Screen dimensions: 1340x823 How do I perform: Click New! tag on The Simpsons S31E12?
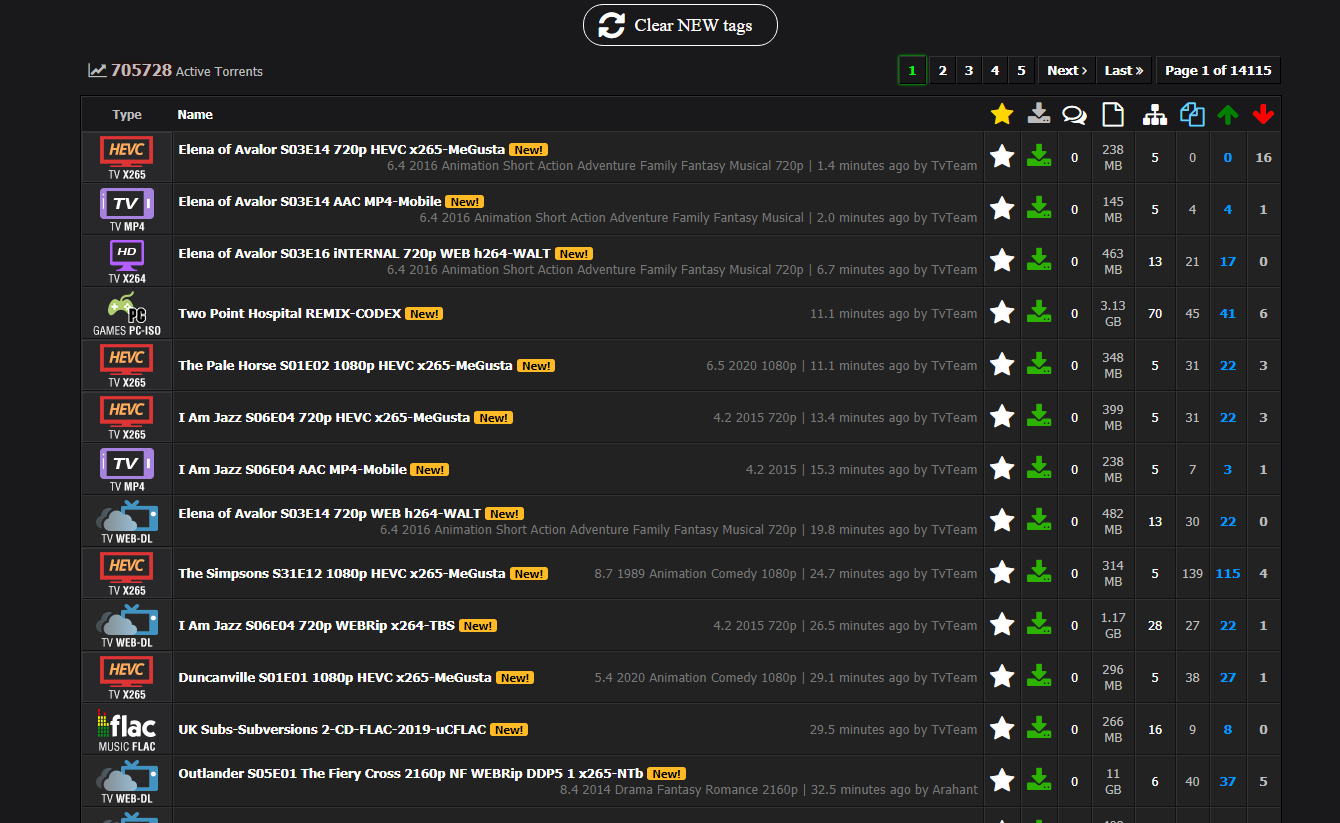click(x=528, y=574)
